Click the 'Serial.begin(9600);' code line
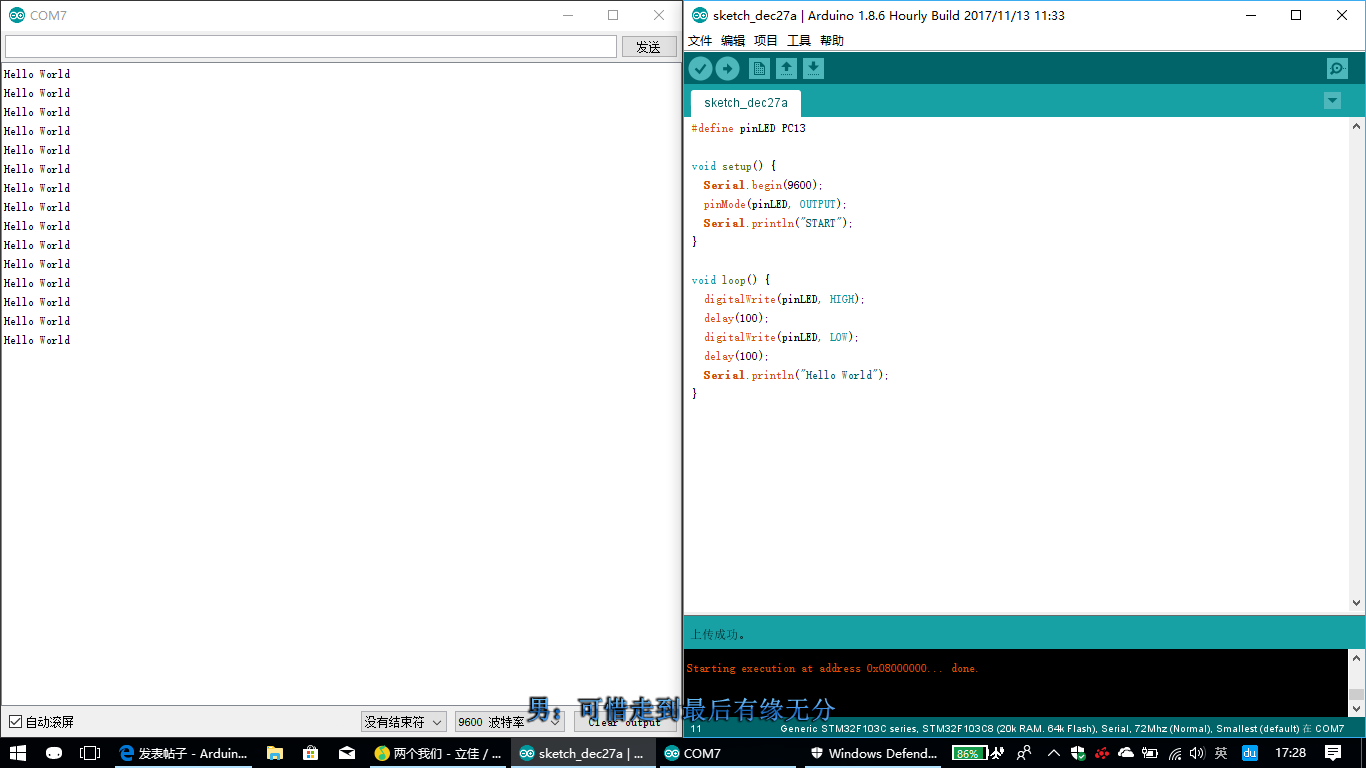This screenshot has width=1366, height=768. 763,185
